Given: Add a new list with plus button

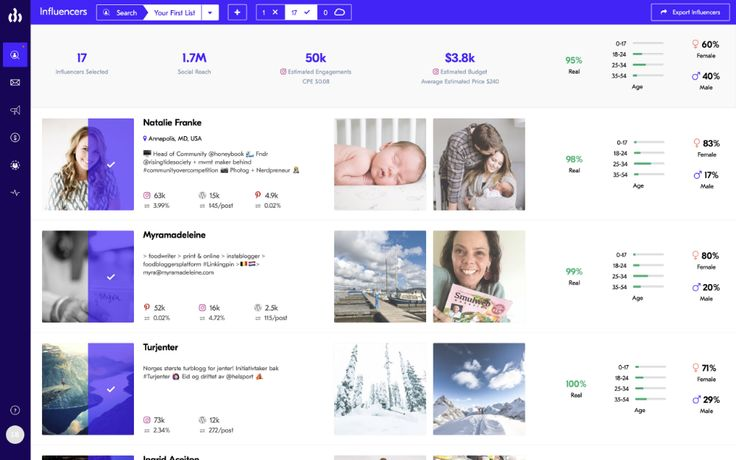Looking at the screenshot, I should click(237, 13).
